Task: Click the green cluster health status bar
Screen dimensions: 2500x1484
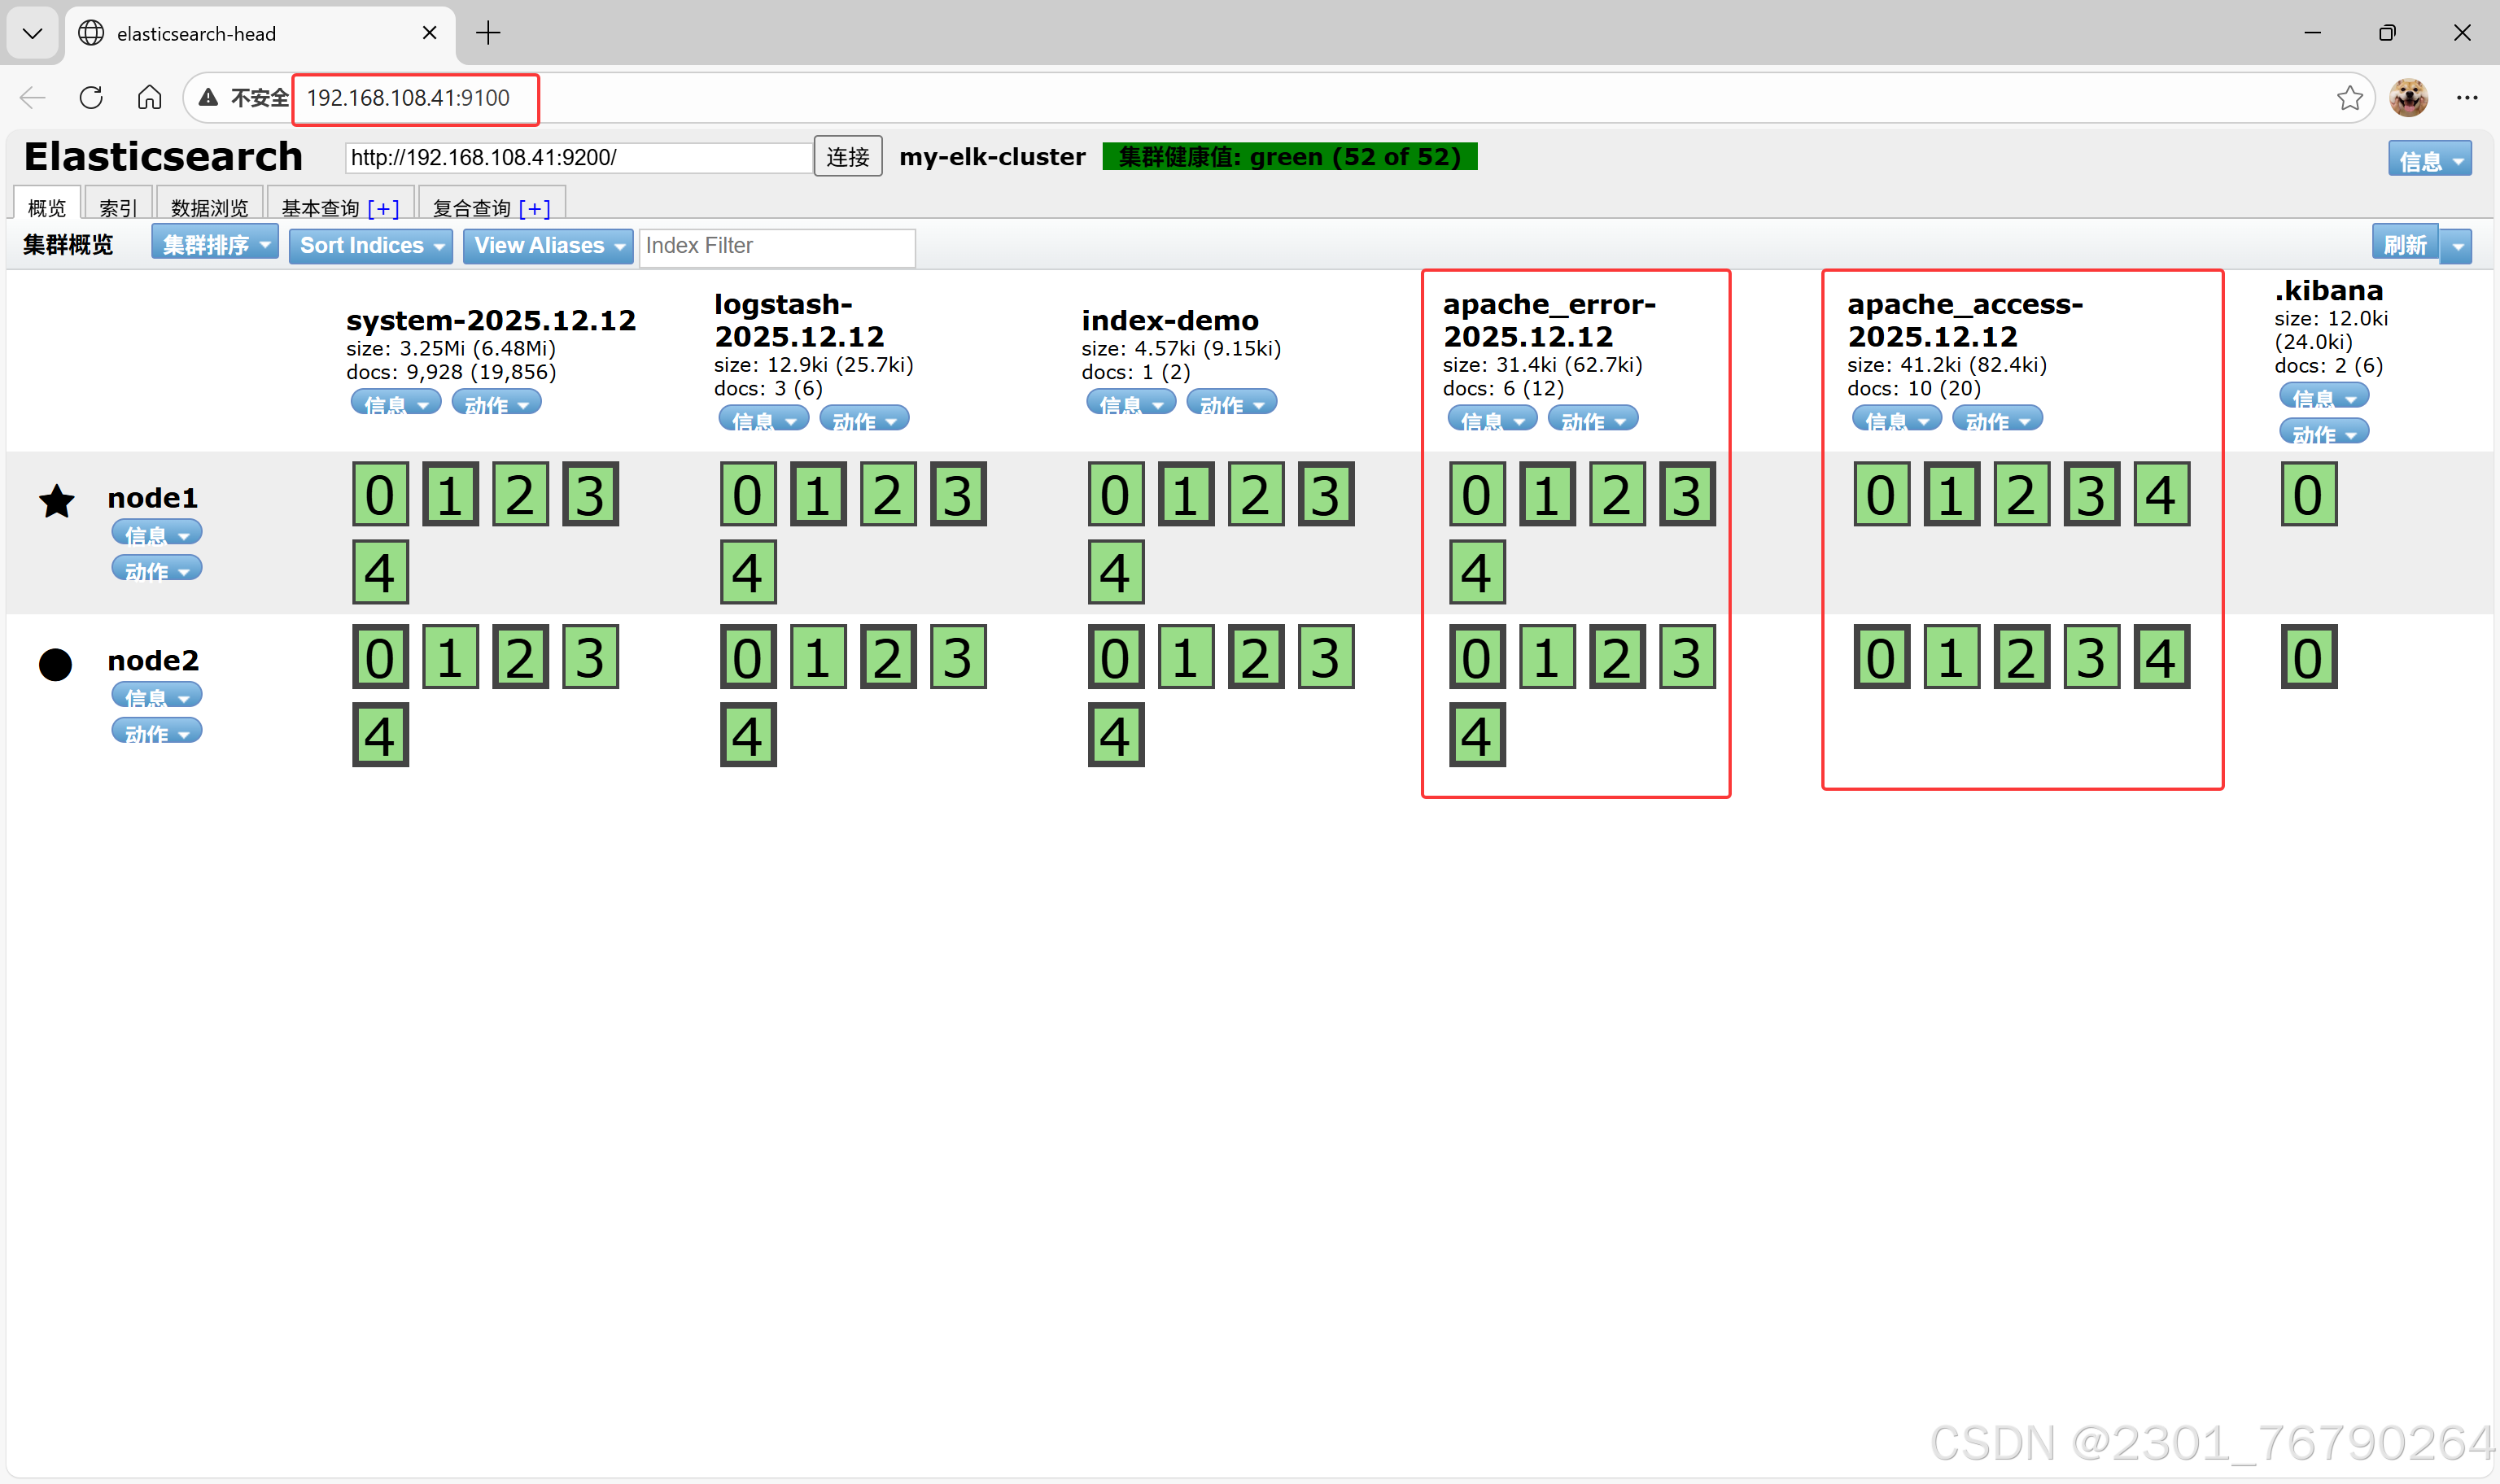Action: 1290,157
